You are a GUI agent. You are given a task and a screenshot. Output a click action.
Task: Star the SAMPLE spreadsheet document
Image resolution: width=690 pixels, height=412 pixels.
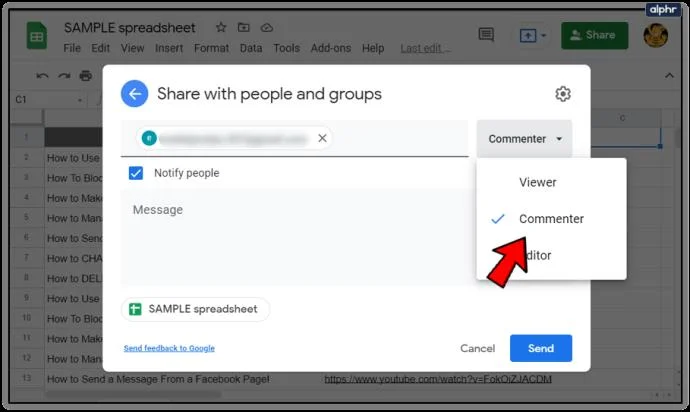(221, 28)
